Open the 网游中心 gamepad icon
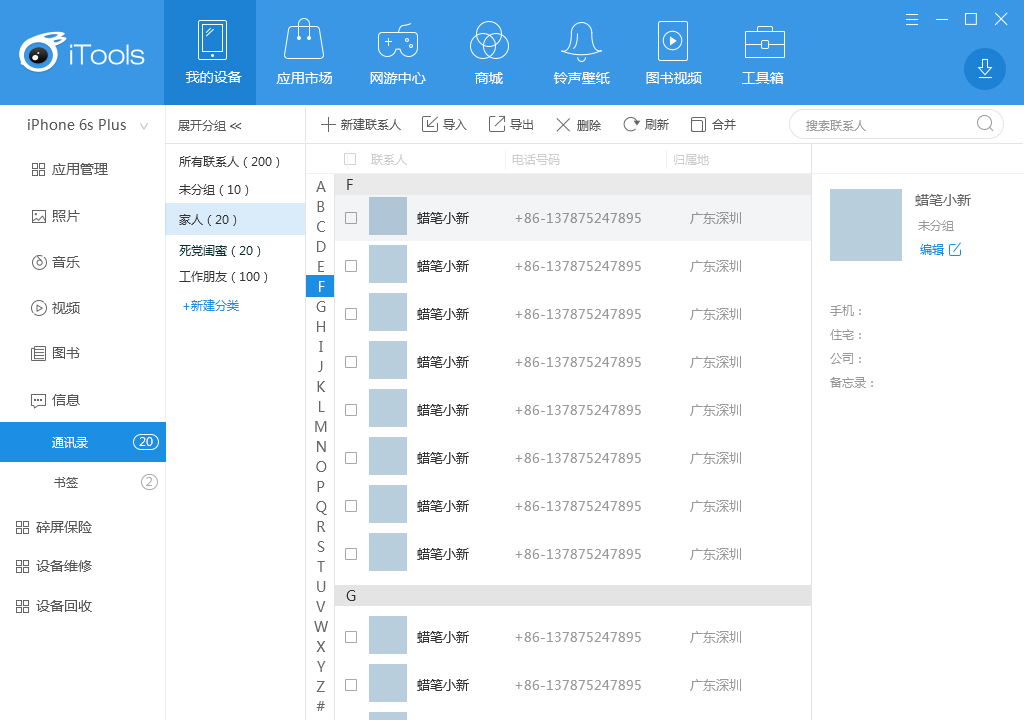The width and height of the screenshot is (1024, 720). point(397,41)
